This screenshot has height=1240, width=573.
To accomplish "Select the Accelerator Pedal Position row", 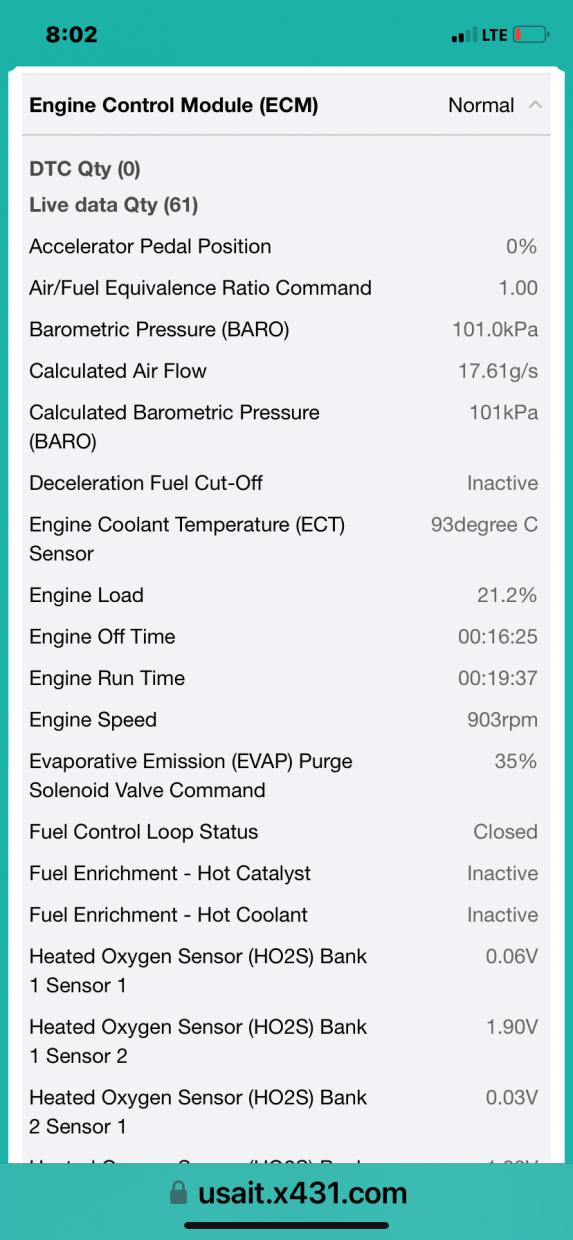I will tap(286, 246).
